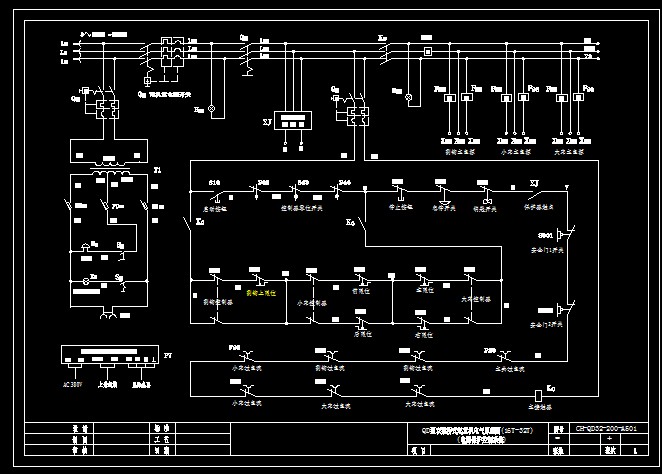This screenshot has height=474, width=662.
Task: Select the T1 transformer winding symbol
Action: click(112, 172)
